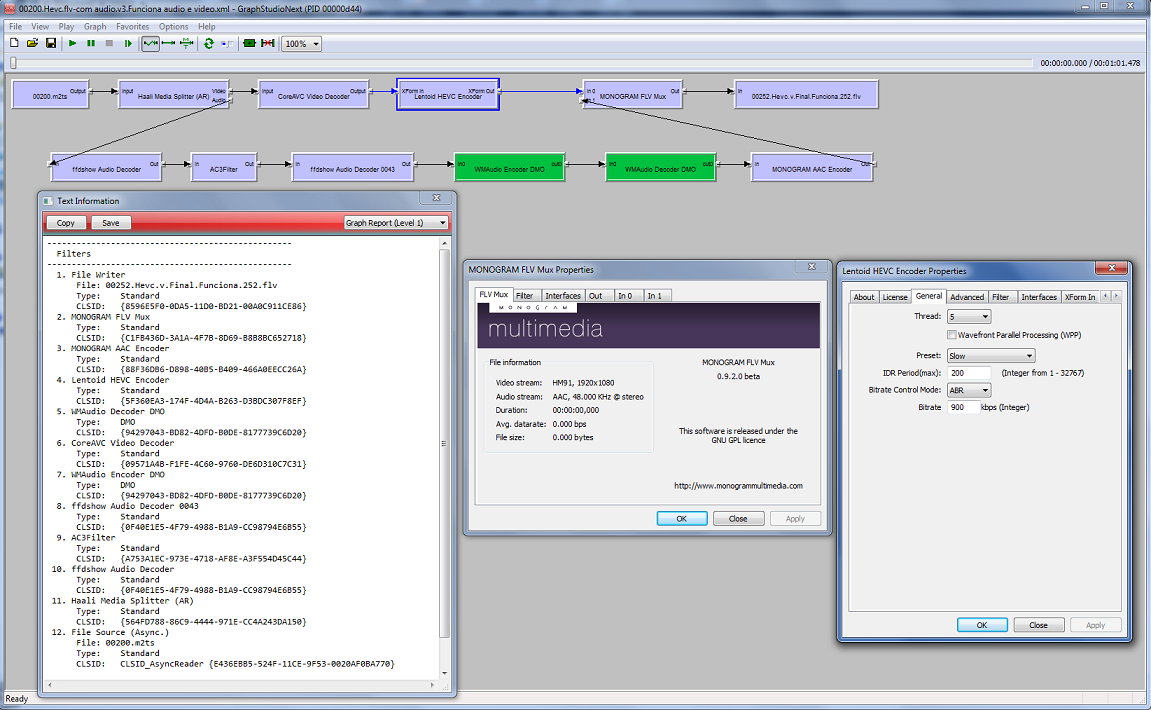Save the graph with the floppy disk icon

tap(51, 43)
